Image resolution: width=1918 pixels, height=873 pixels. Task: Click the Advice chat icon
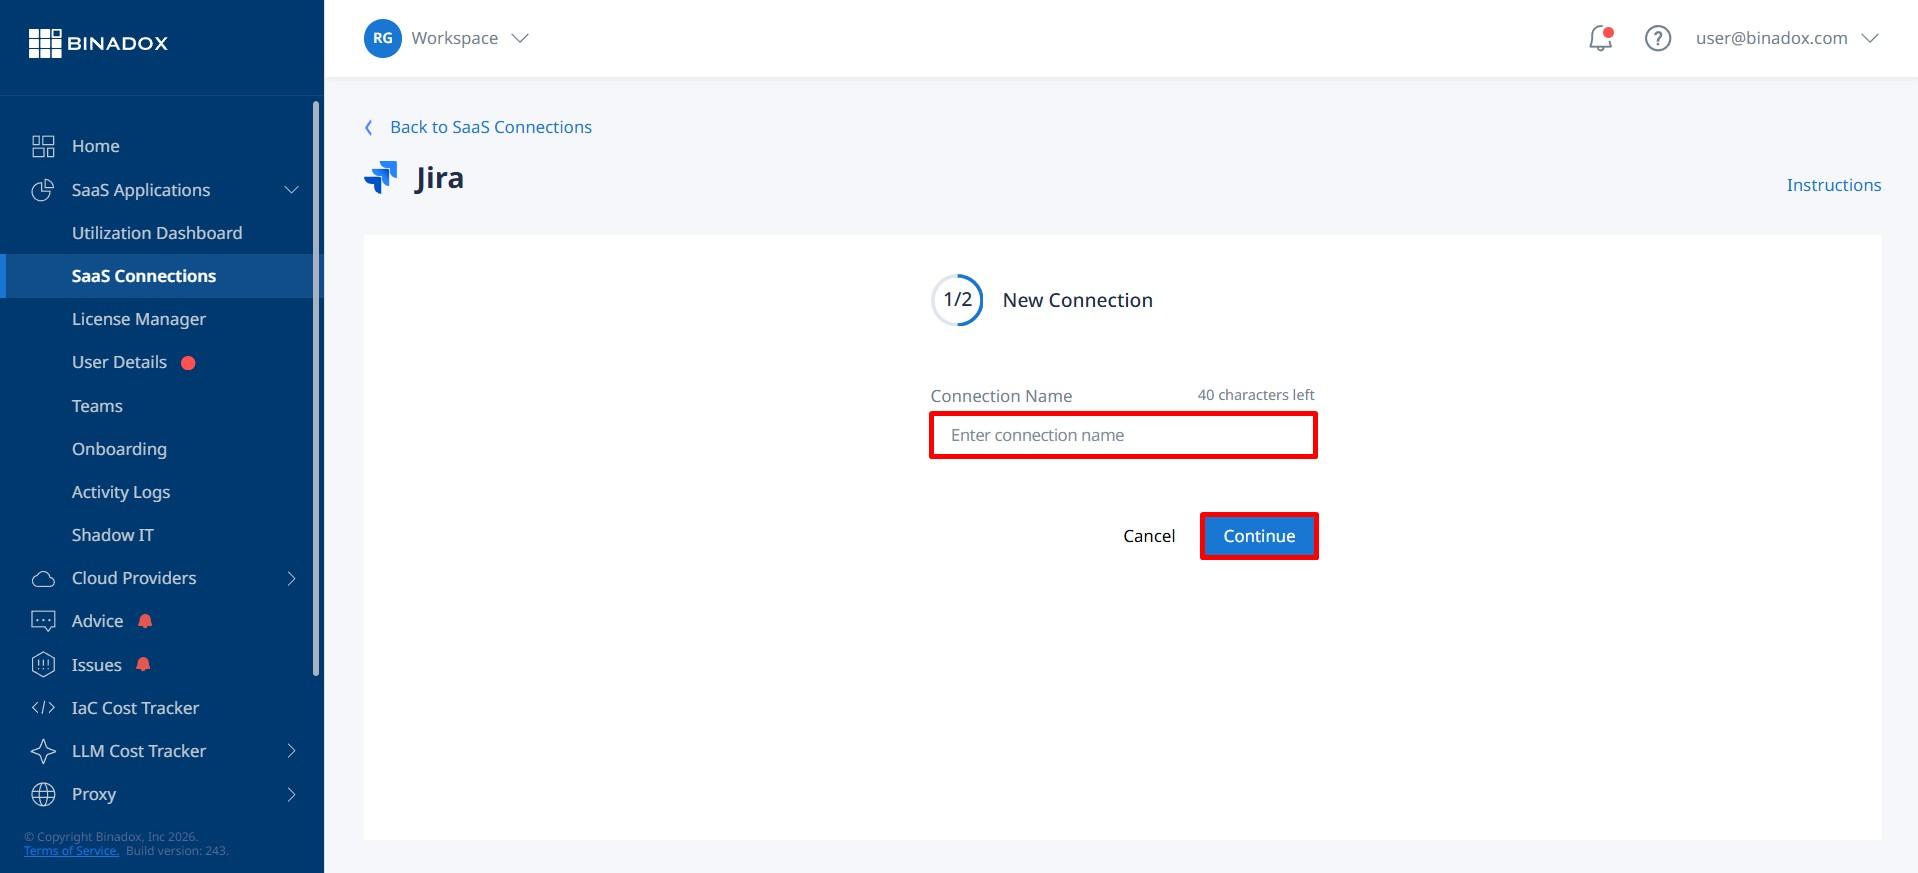(x=43, y=621)
